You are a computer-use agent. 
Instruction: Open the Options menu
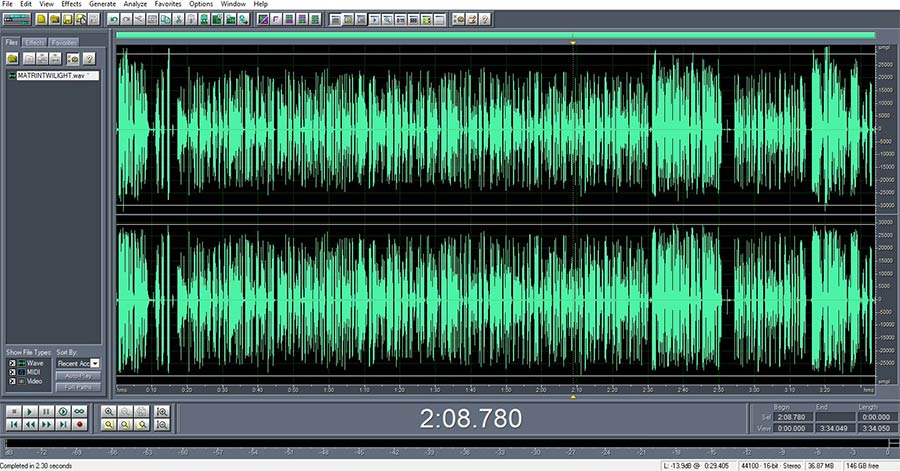[x=201, y=4]
